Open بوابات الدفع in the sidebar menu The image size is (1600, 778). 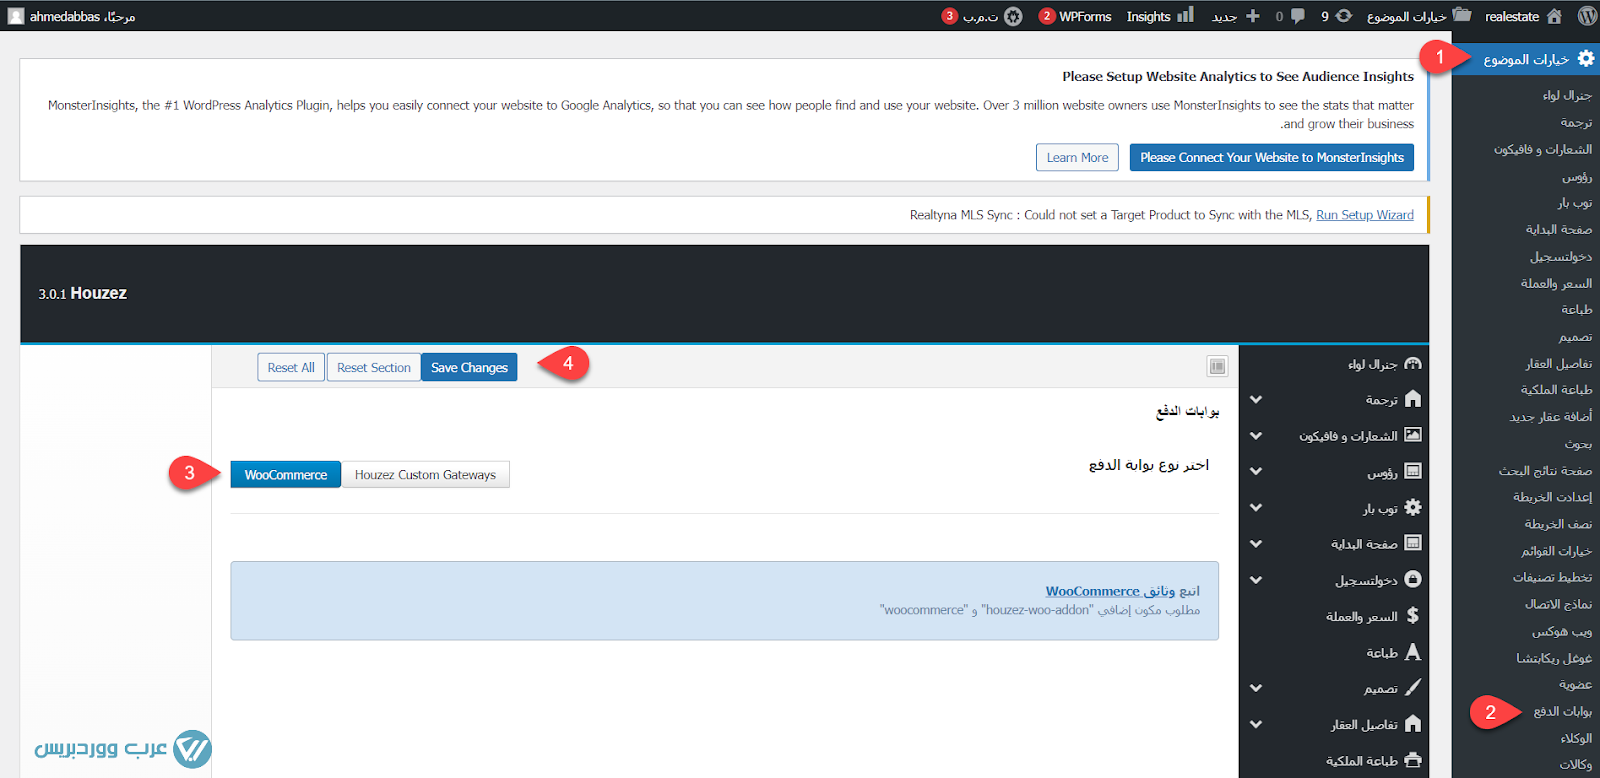coord(1563,711)
